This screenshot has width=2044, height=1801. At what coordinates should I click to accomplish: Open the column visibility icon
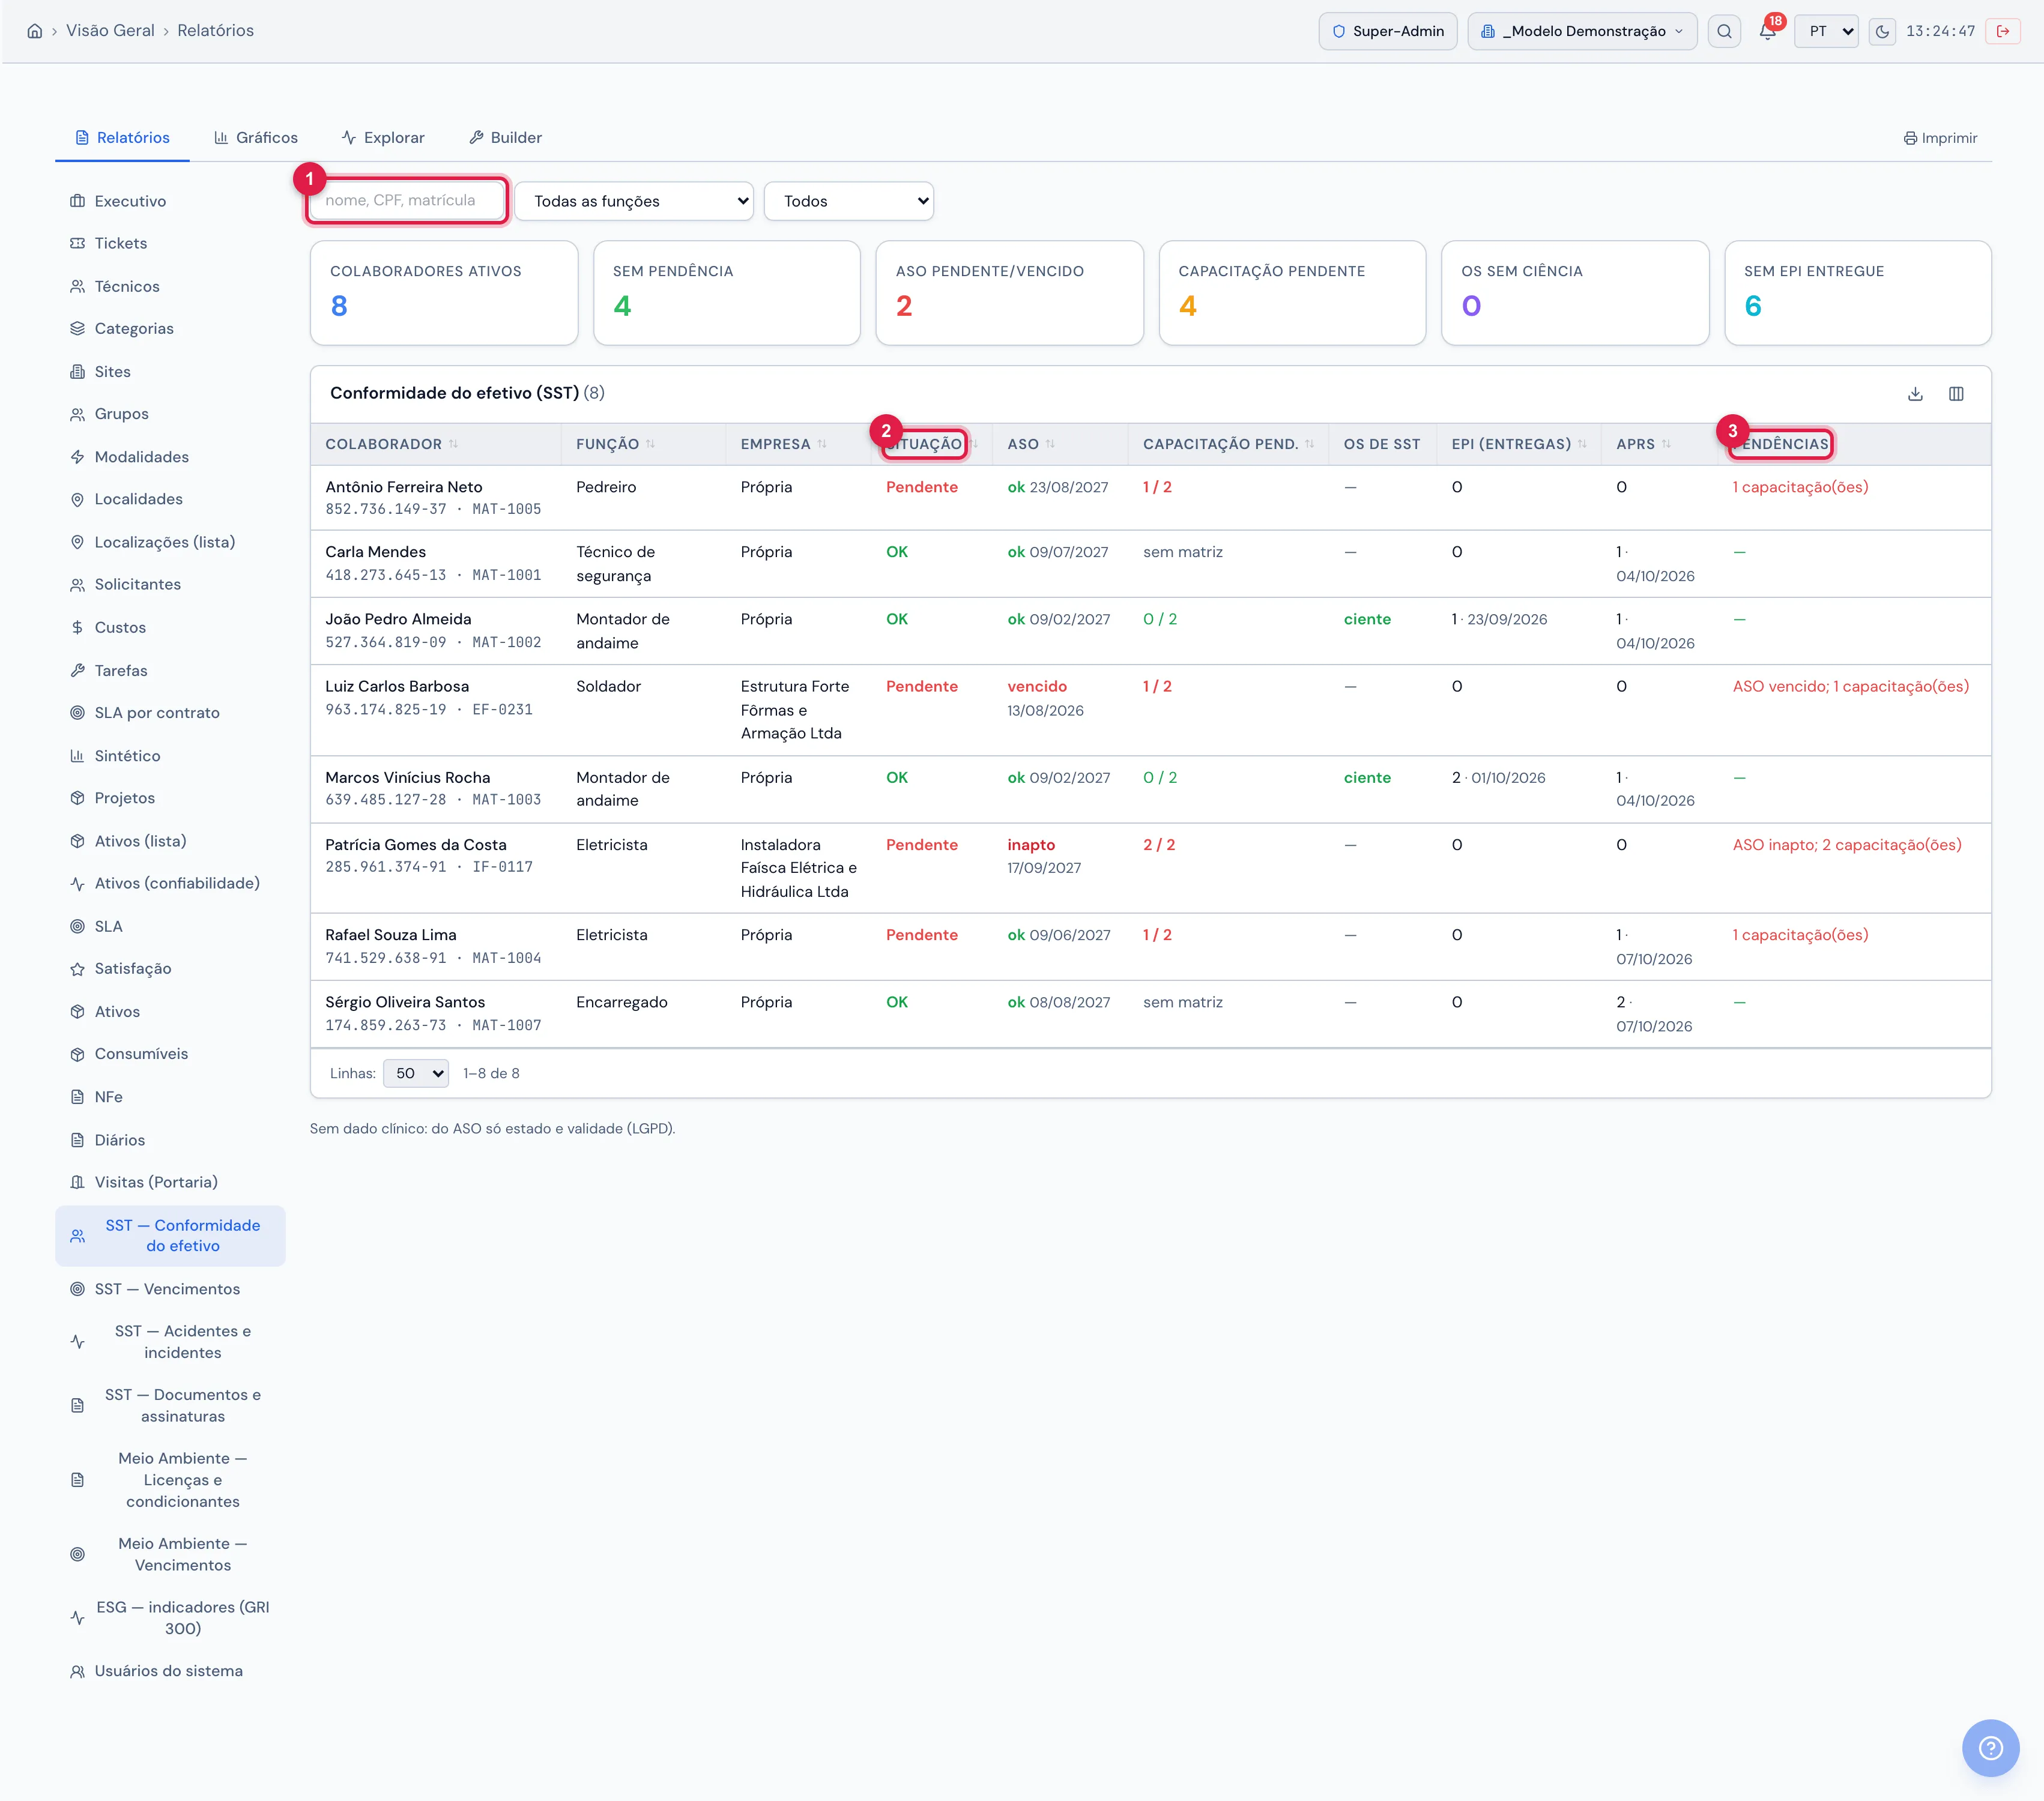click(1956, 394)
